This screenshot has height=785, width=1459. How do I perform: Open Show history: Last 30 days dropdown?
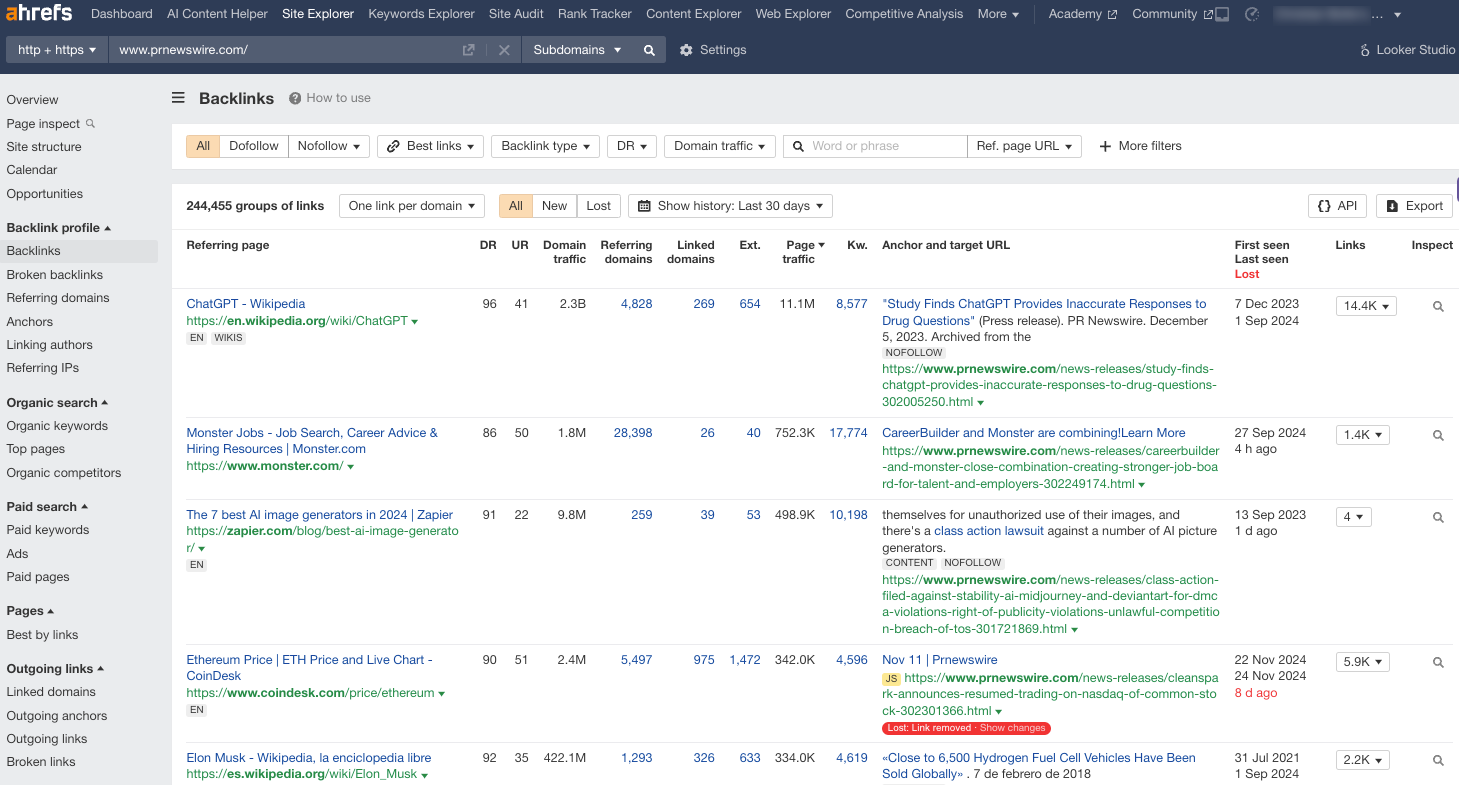[x=731, y=206]
